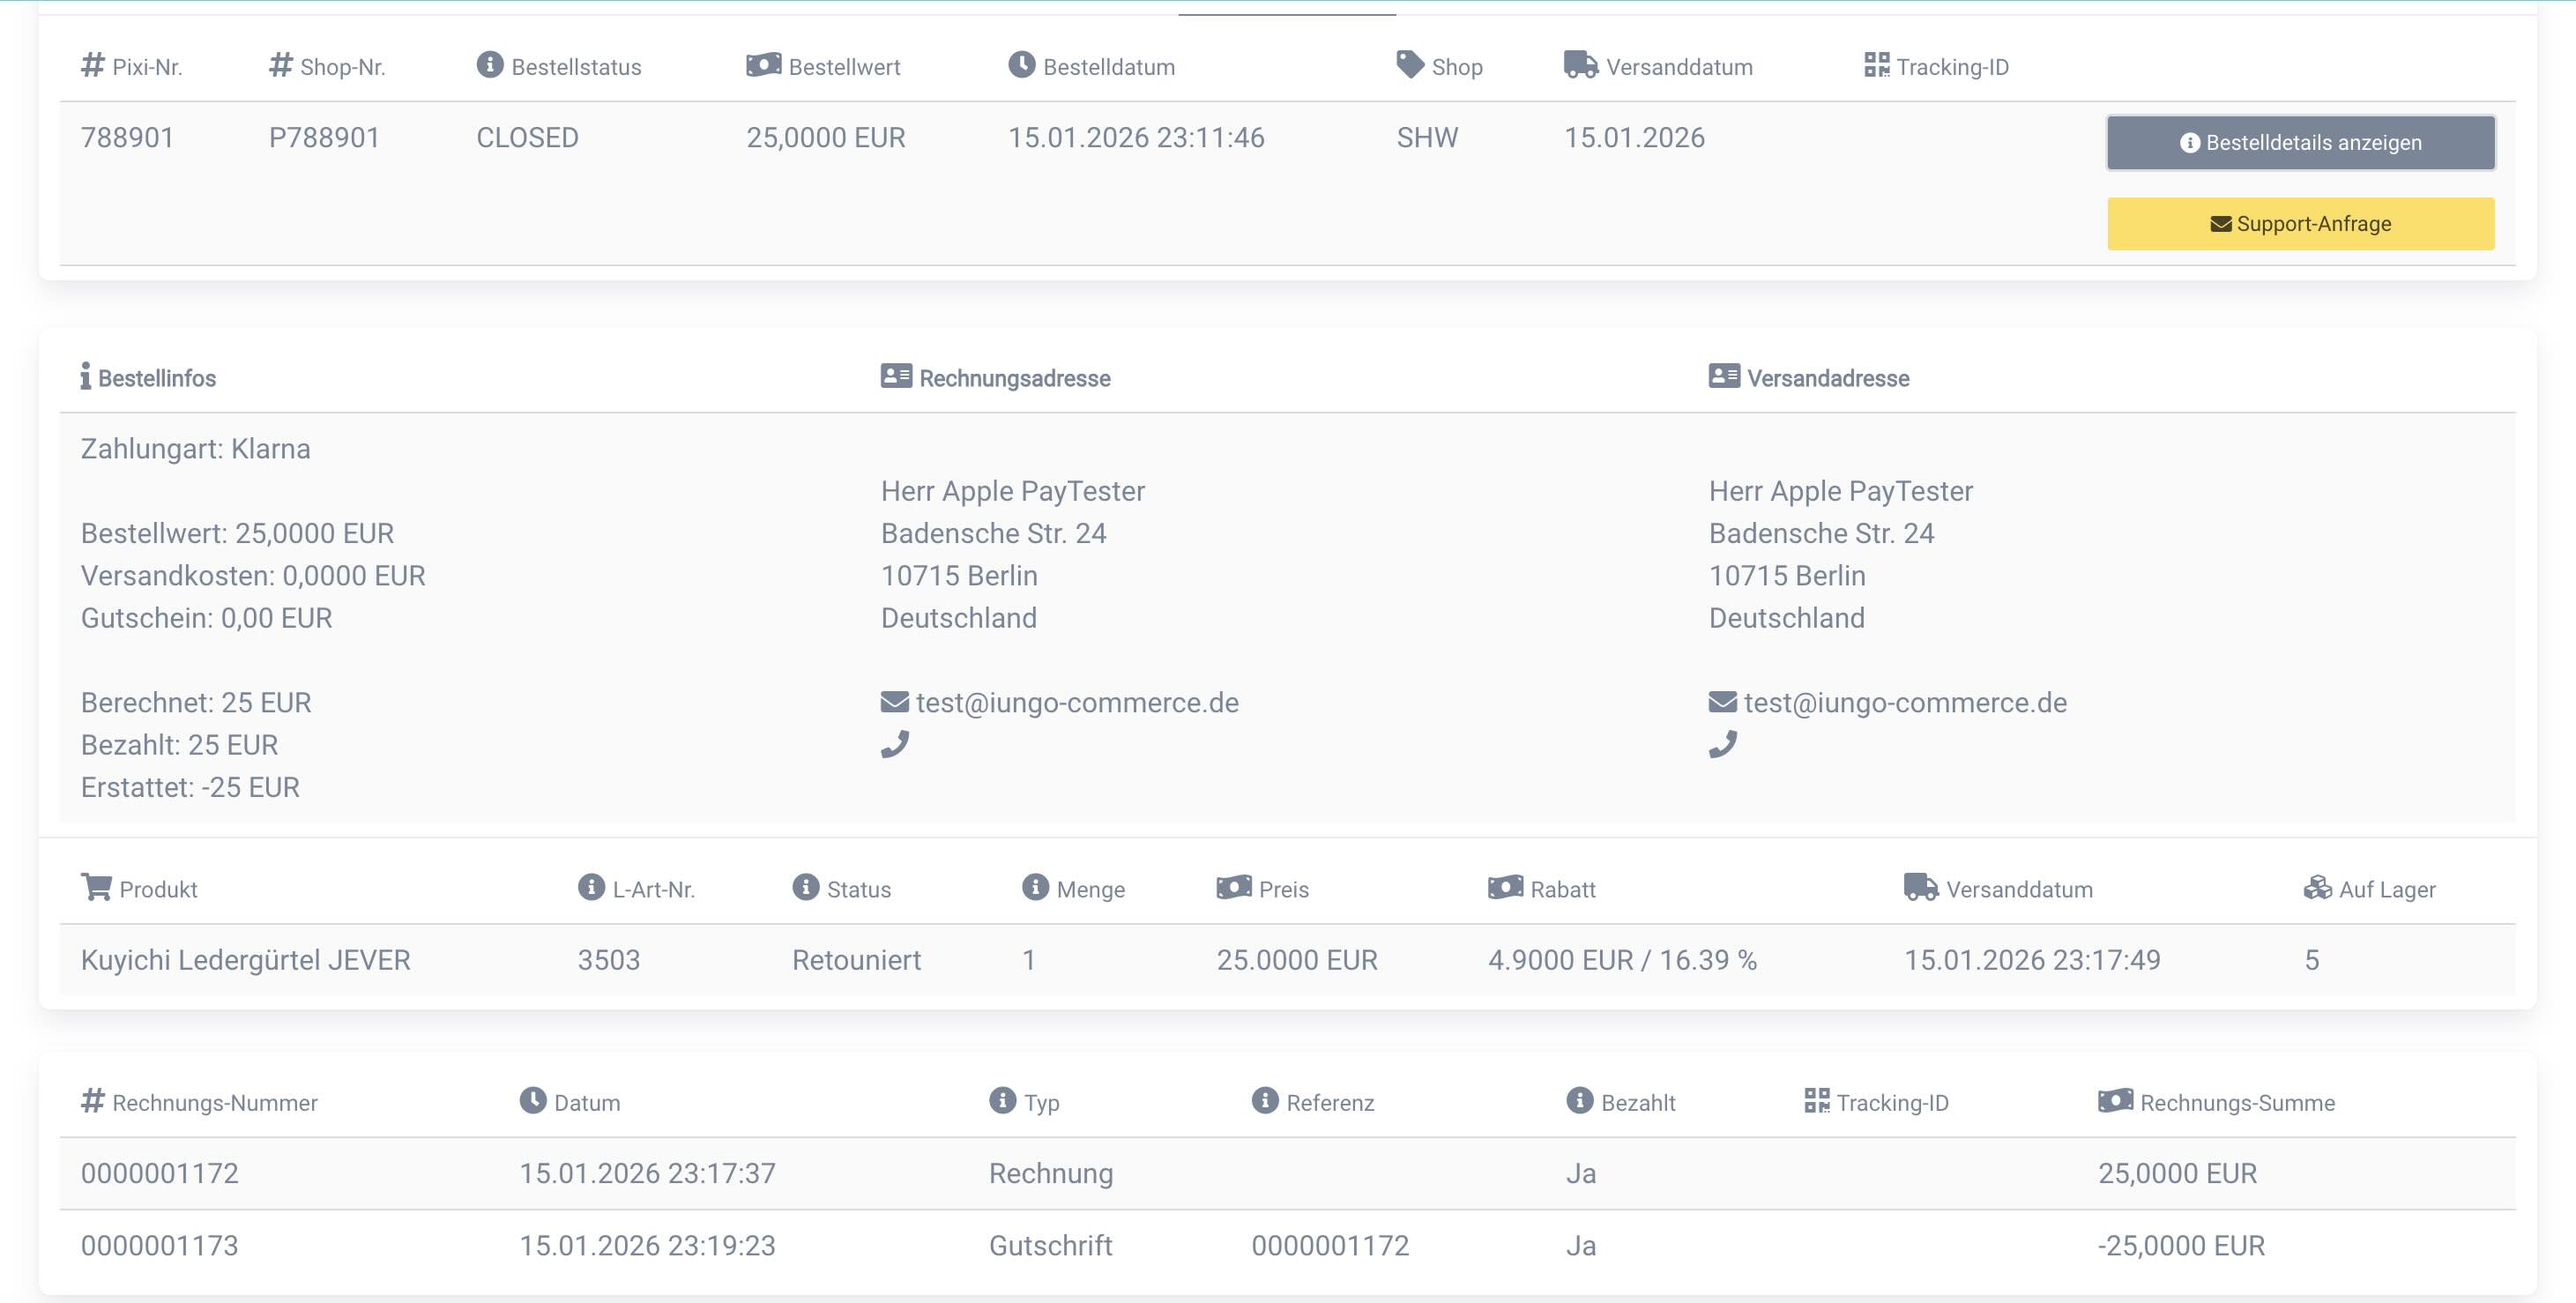The image size is (2576, 1303).
Task: Click the clock icon beside Bestelldatum
Action: 1021,65
